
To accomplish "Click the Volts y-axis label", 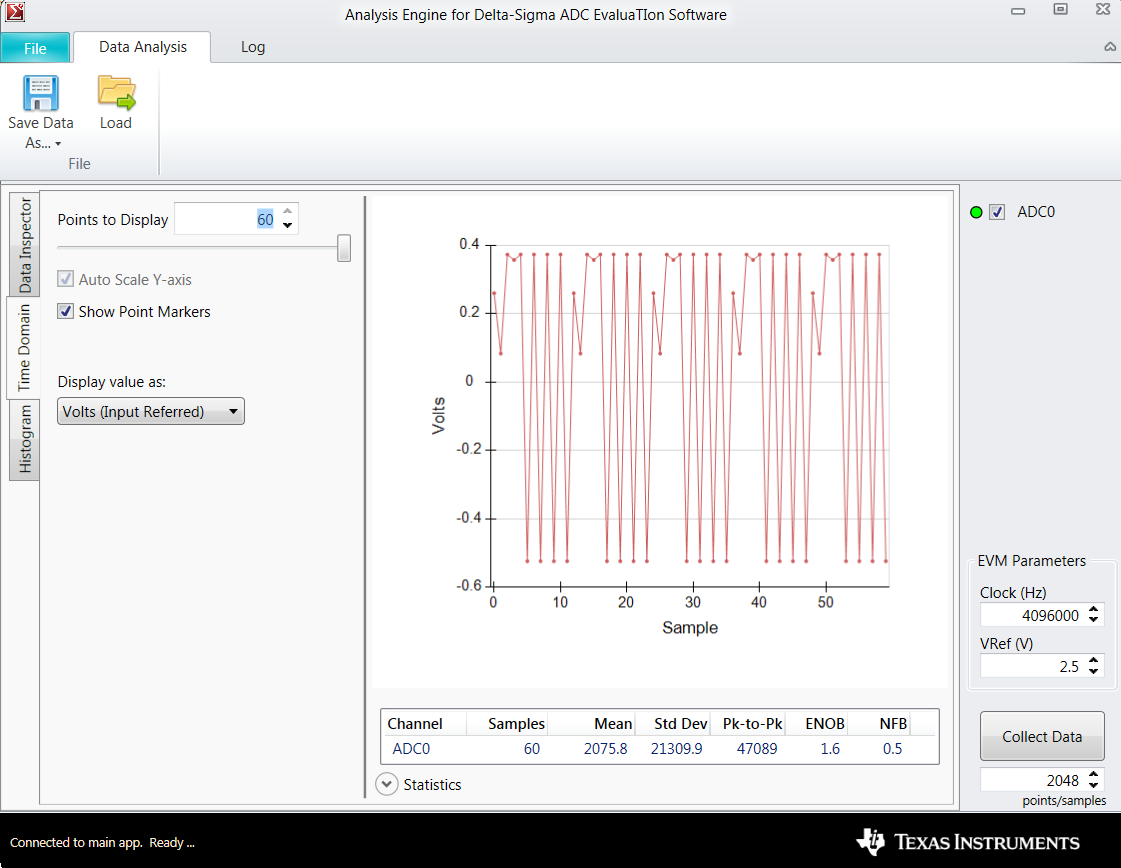I will (438, 415).
